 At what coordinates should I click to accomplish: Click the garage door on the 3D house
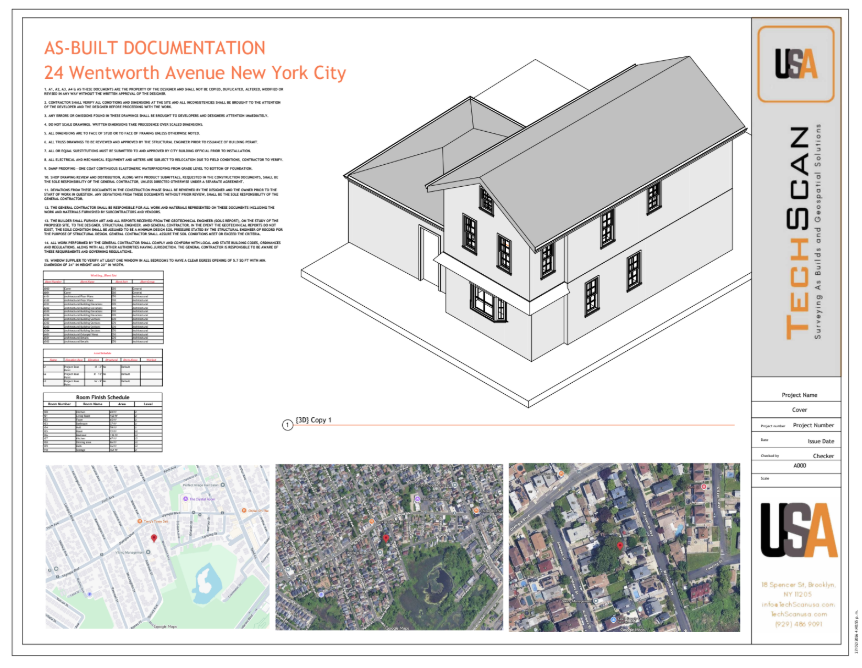[x=433, y=274]
